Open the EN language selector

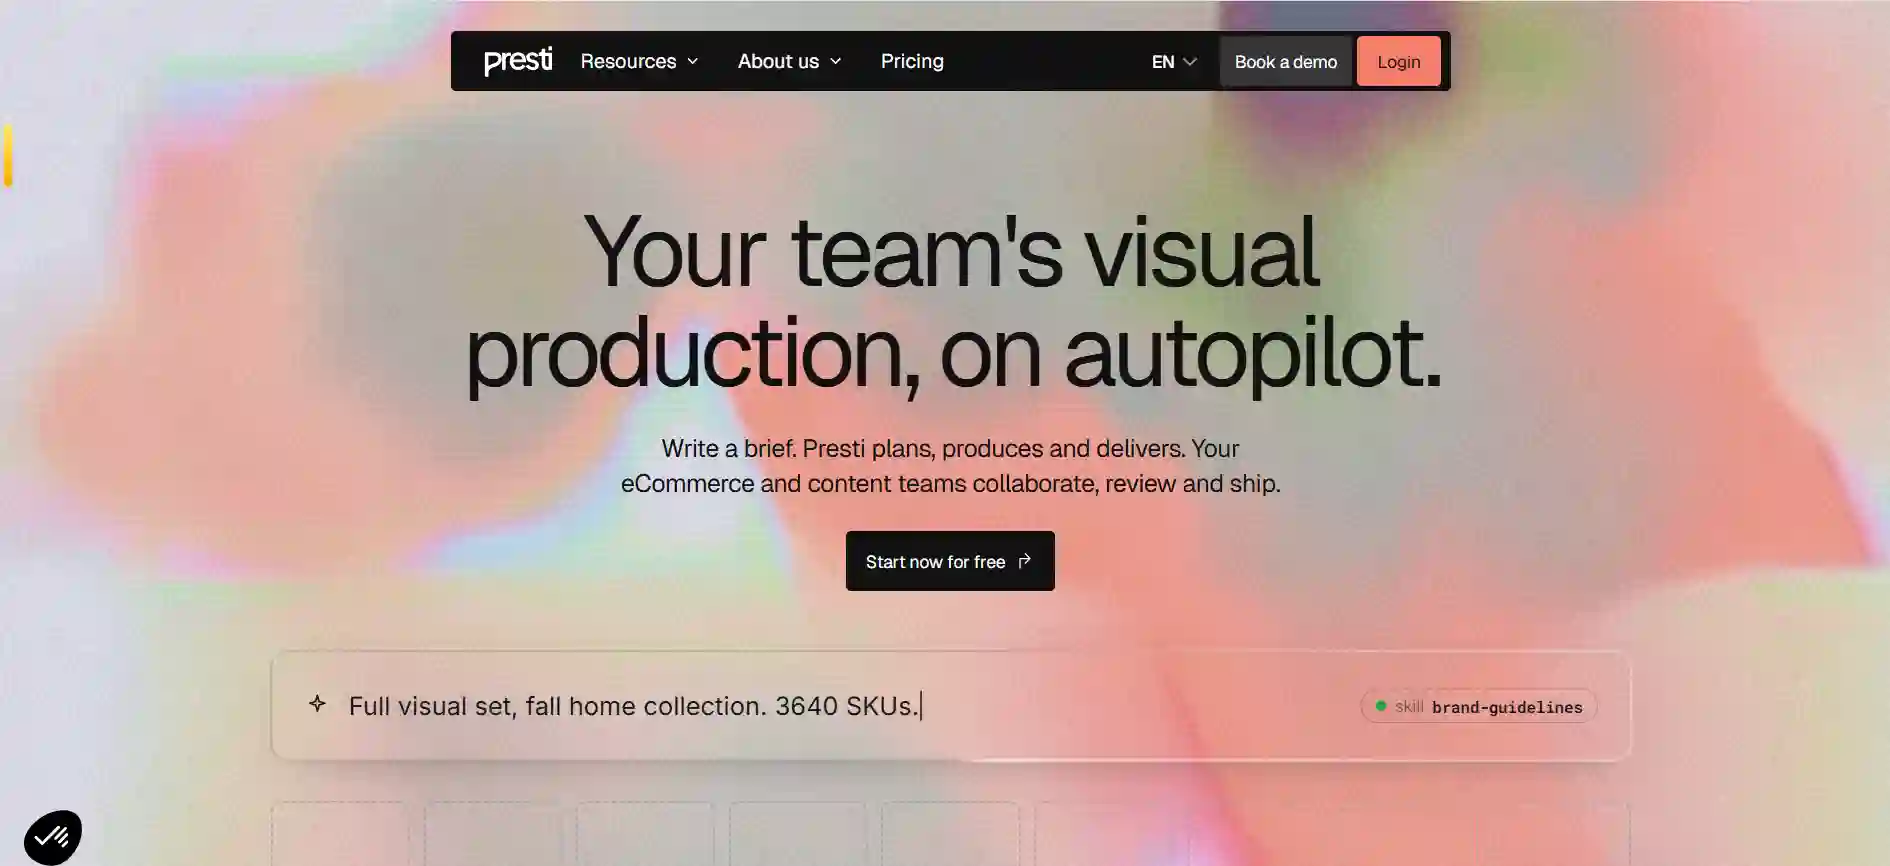click(1174, 62)
